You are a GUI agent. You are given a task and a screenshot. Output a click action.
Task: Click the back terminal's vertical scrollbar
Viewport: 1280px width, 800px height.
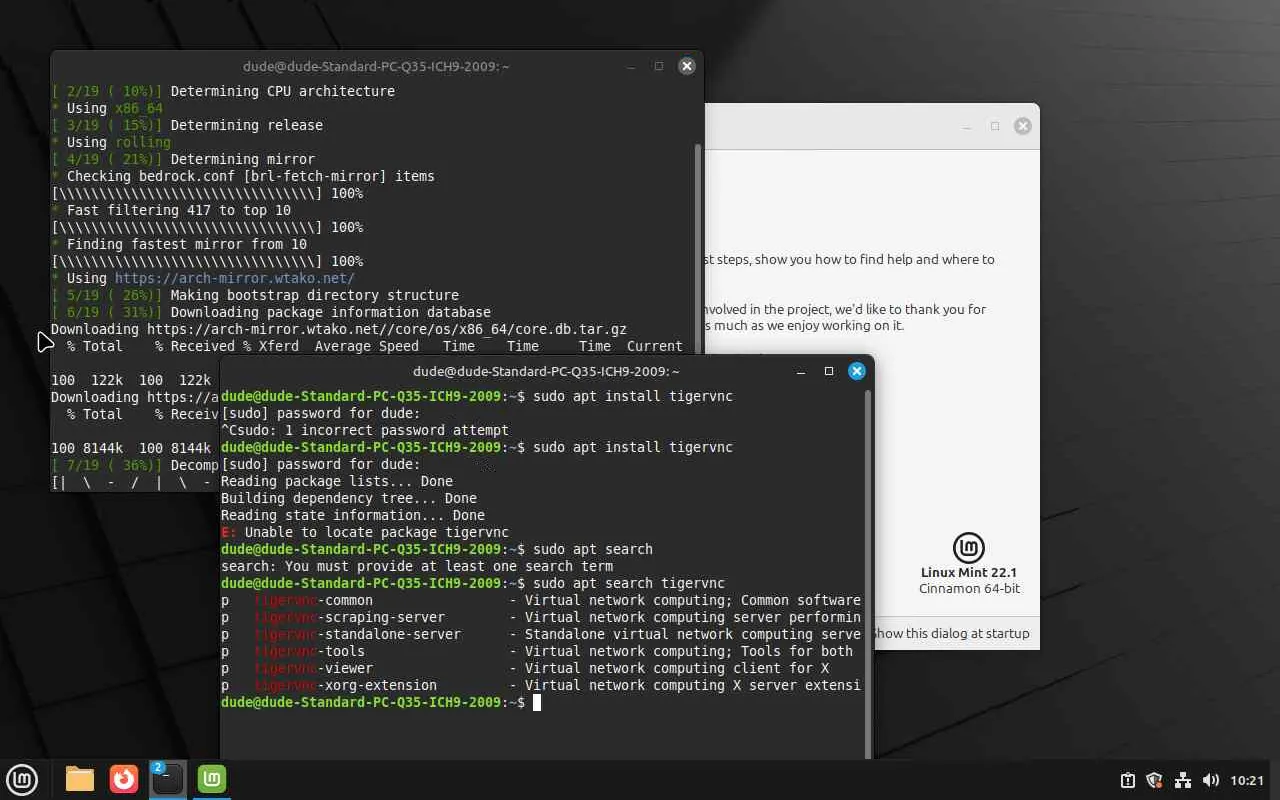click(698, 247)
